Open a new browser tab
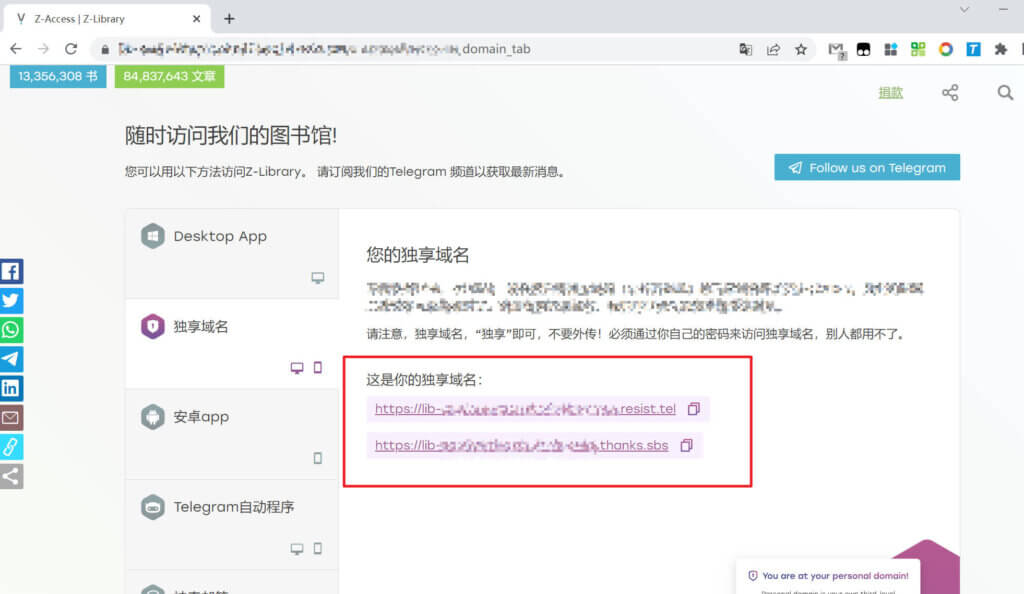The width and height of the screenshot is (1024, 594). tap(229, 18)
